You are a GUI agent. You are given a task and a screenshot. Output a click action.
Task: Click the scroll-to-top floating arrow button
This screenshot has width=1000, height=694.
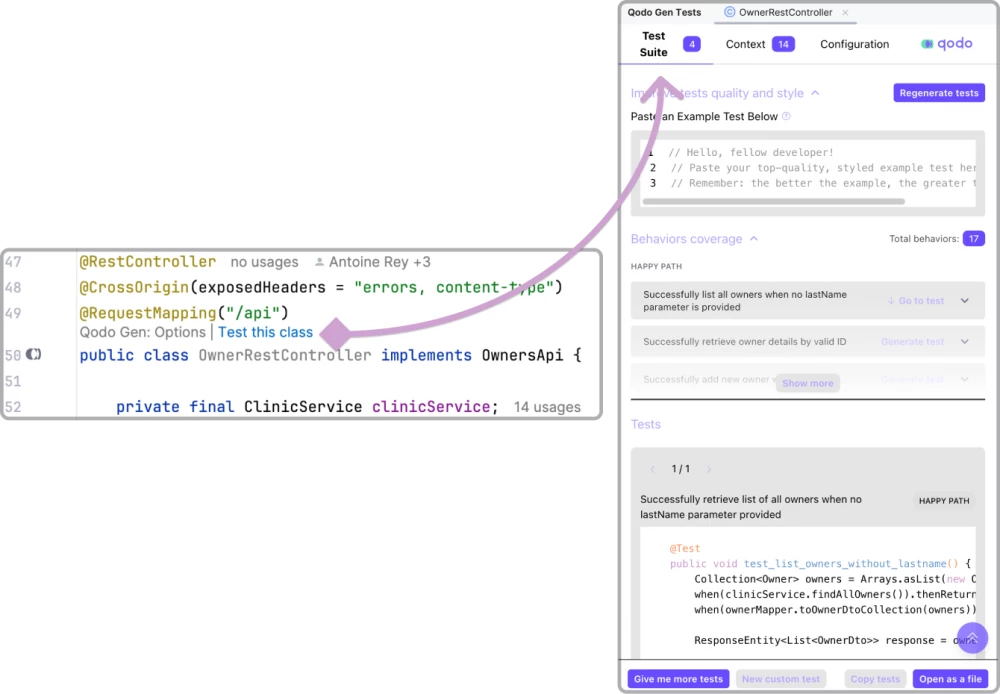coord(972,637)
